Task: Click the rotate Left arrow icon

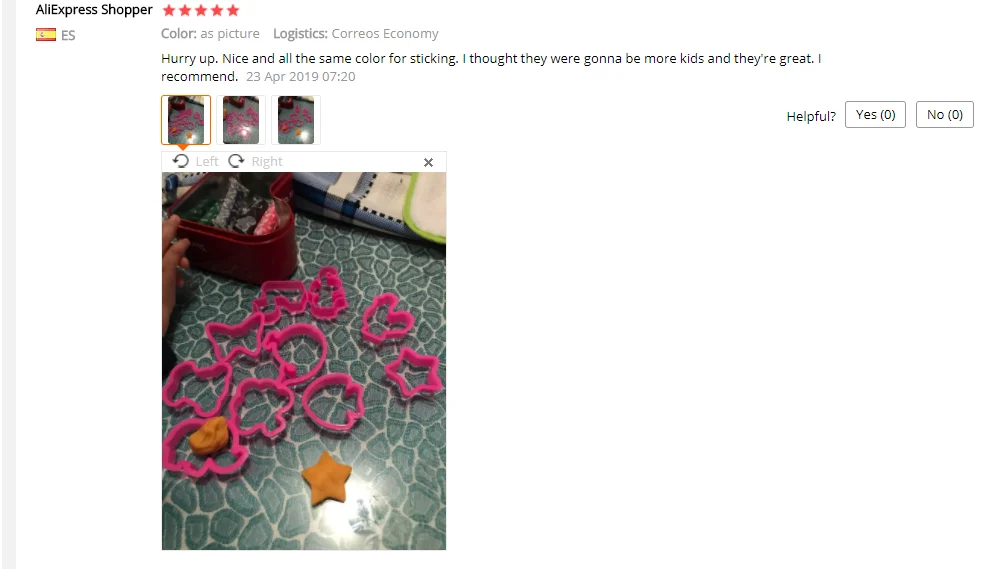Action: tap(181, 161)
